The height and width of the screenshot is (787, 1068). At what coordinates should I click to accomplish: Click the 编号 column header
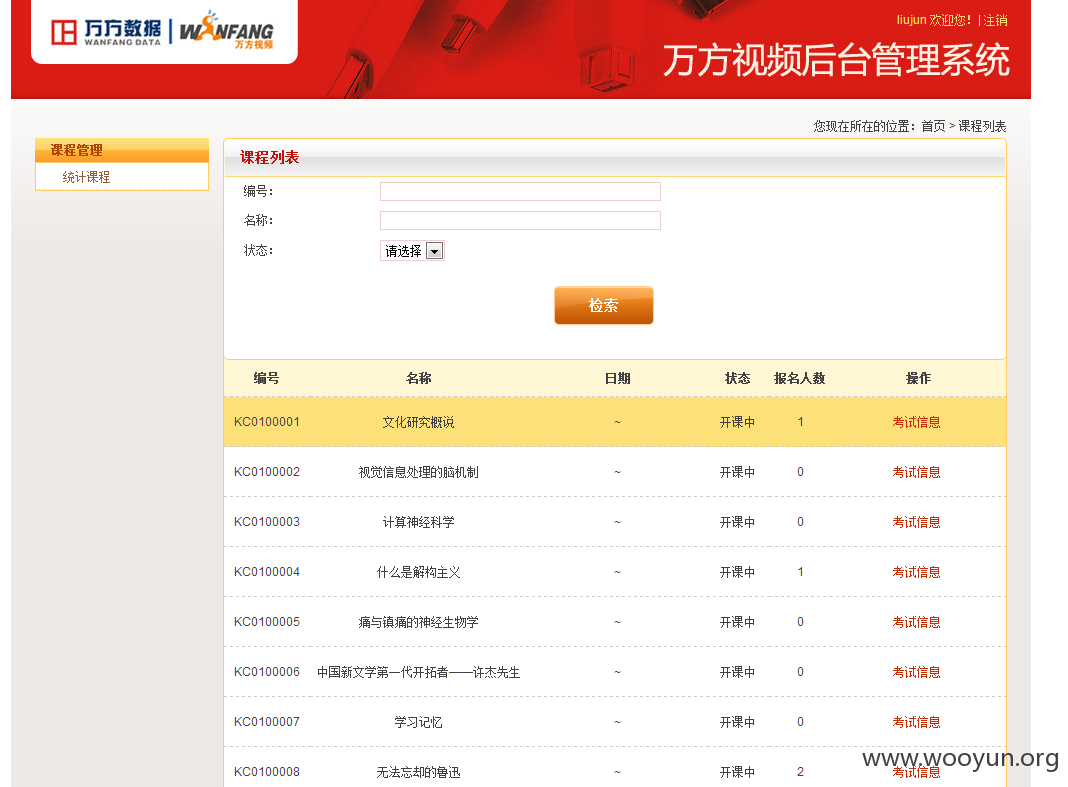pyautogui.click(x=266, y=378)
